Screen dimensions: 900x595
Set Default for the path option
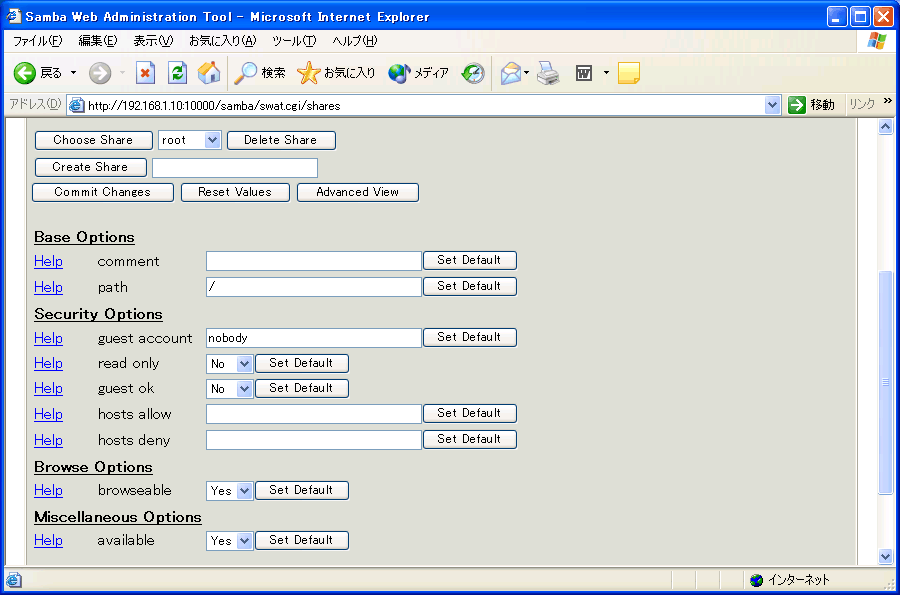coord(470,286)
